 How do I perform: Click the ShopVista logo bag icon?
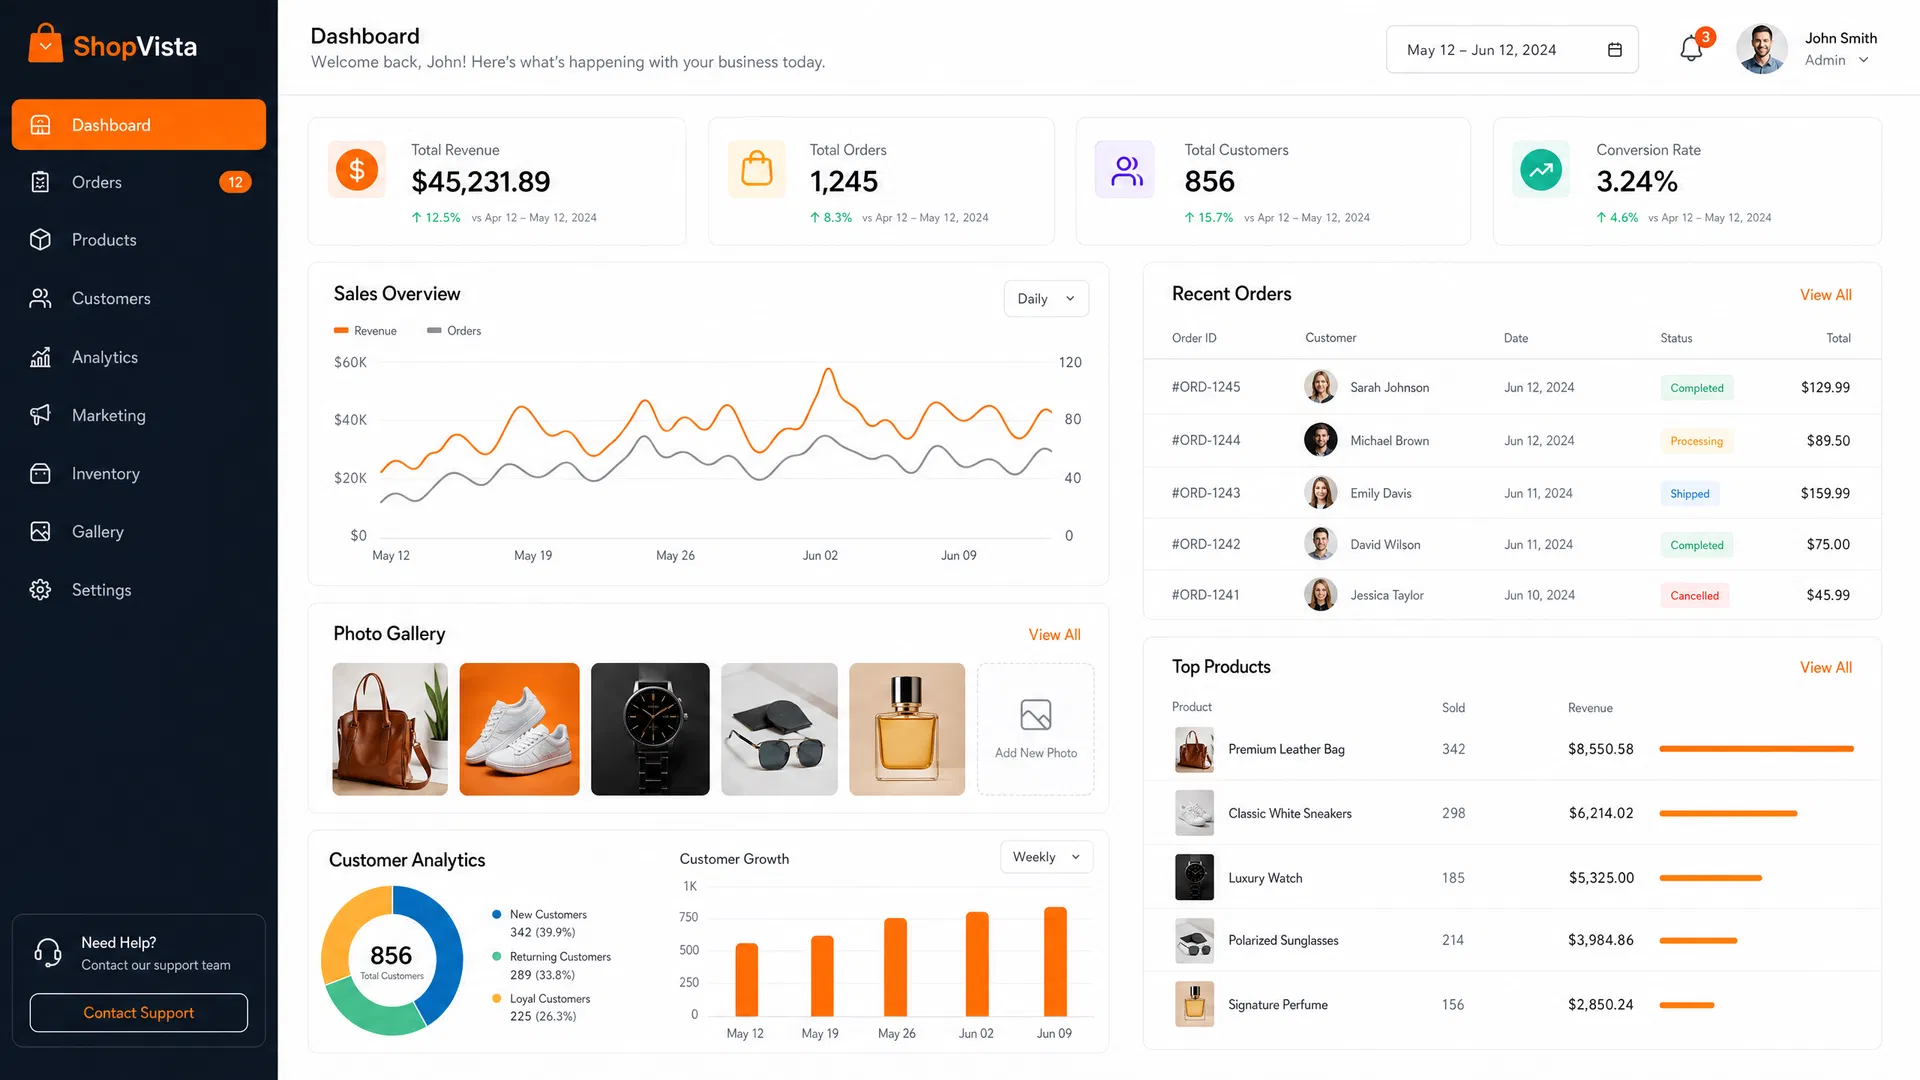click(46, 44)
